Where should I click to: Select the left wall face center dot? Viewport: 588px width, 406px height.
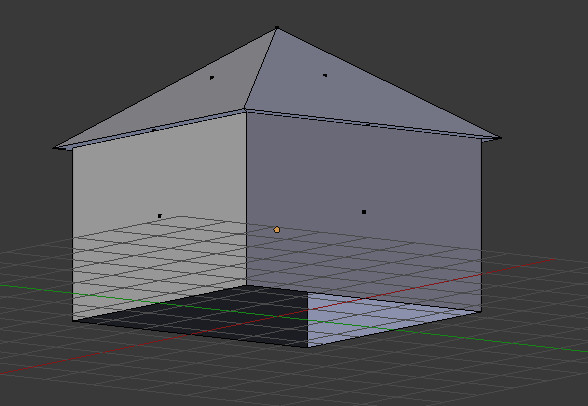pyautogui.click(x=160, y=216)
